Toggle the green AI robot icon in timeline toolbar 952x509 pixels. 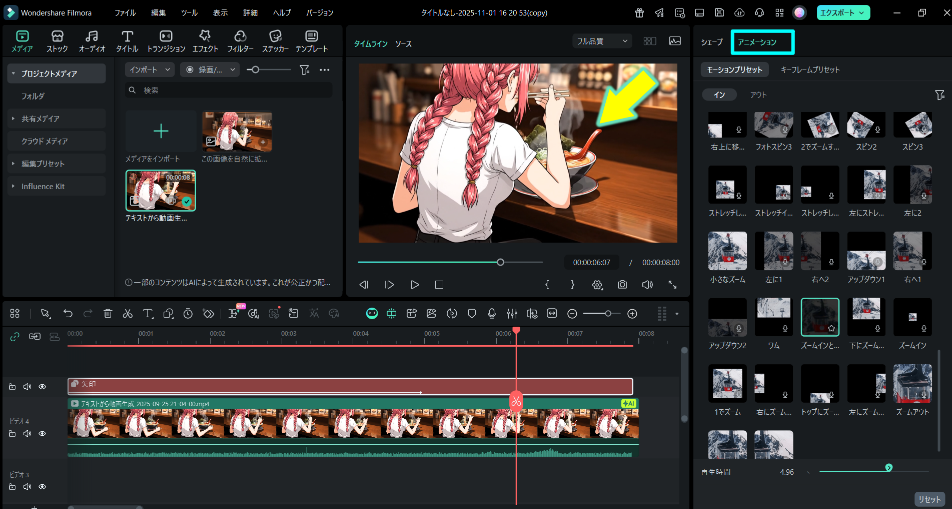[372, 313]
